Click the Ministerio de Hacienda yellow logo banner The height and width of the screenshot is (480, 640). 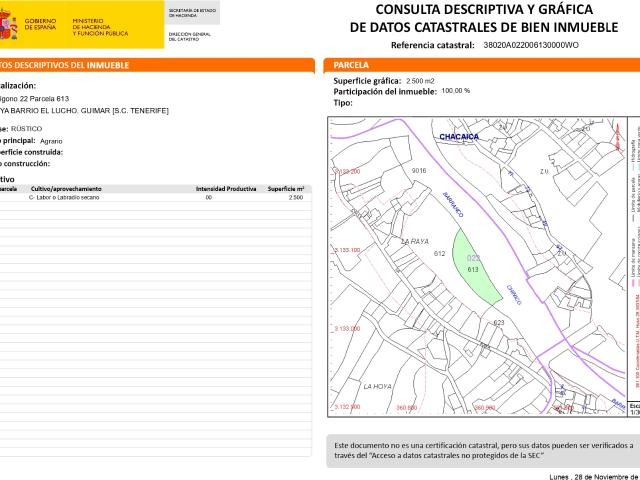(90, 27)
